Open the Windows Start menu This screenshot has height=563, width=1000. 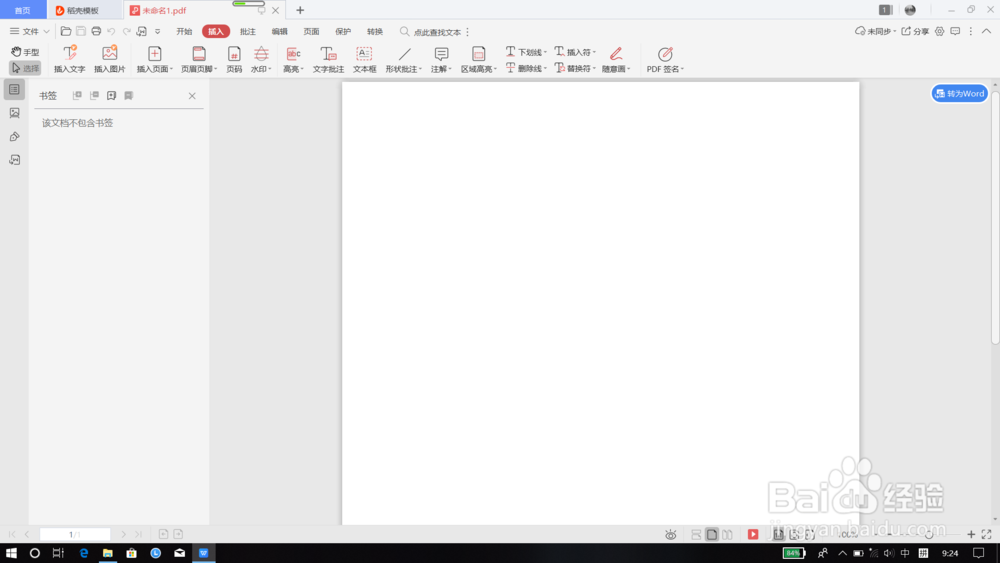click(x=11, y=553)
